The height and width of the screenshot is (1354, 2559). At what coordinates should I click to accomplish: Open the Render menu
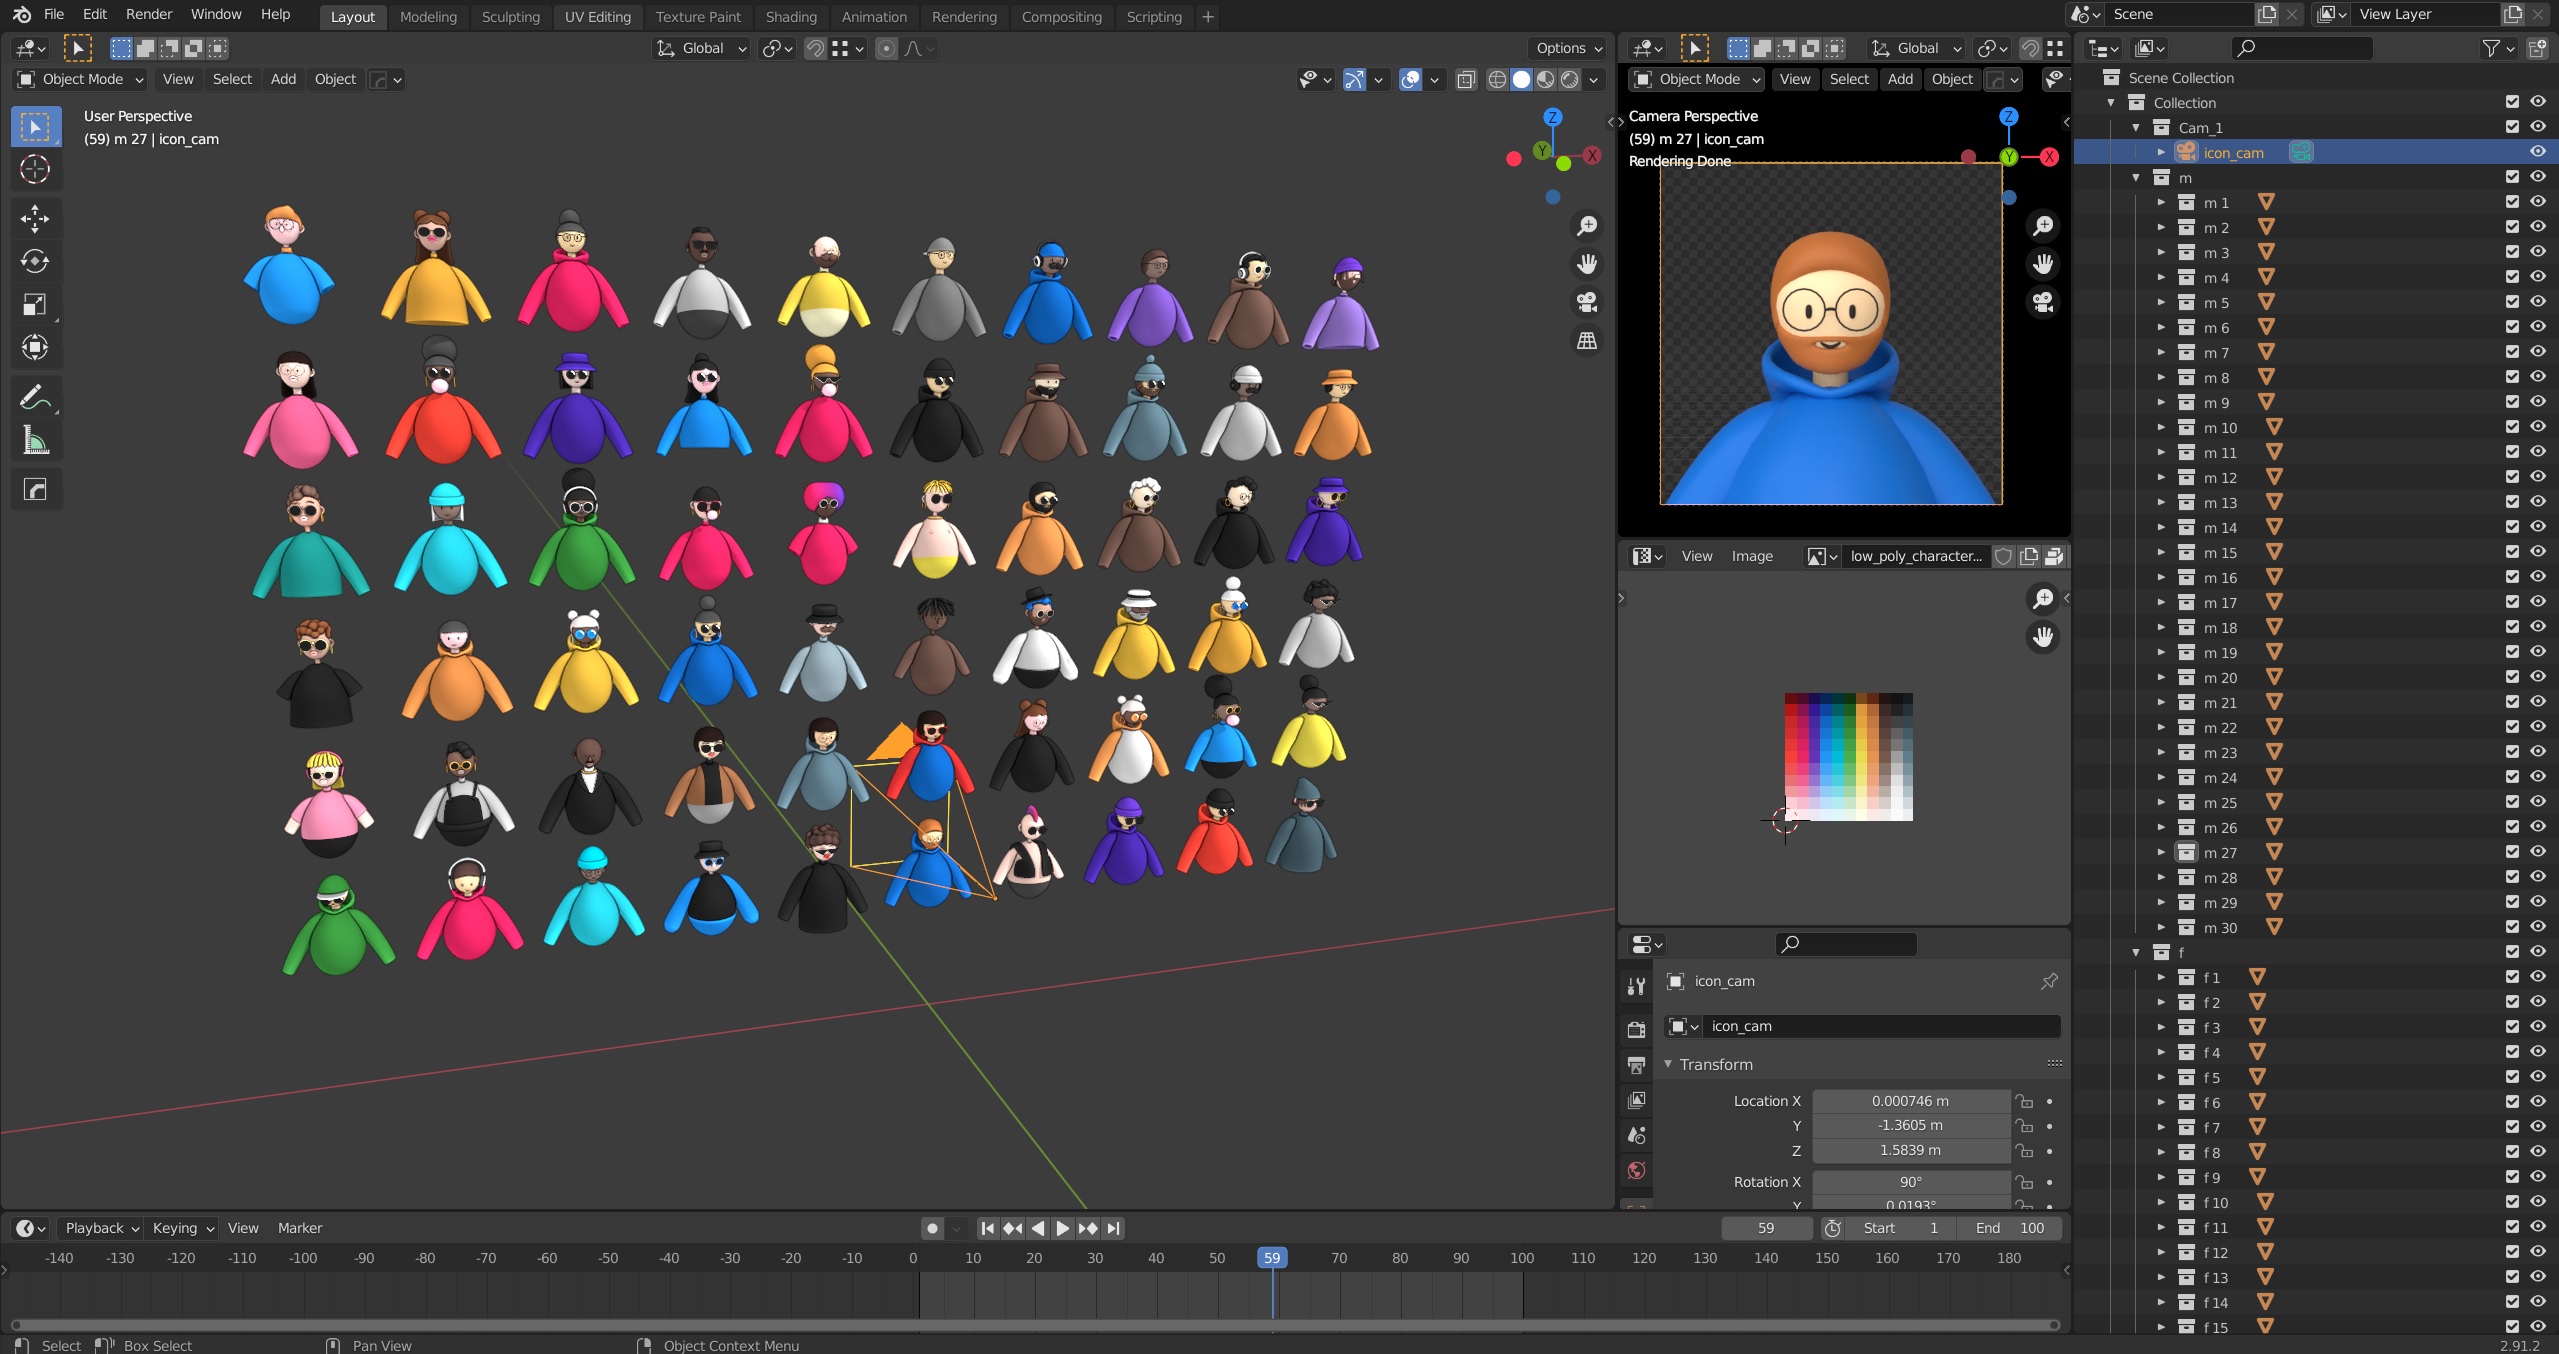(149, 14)
